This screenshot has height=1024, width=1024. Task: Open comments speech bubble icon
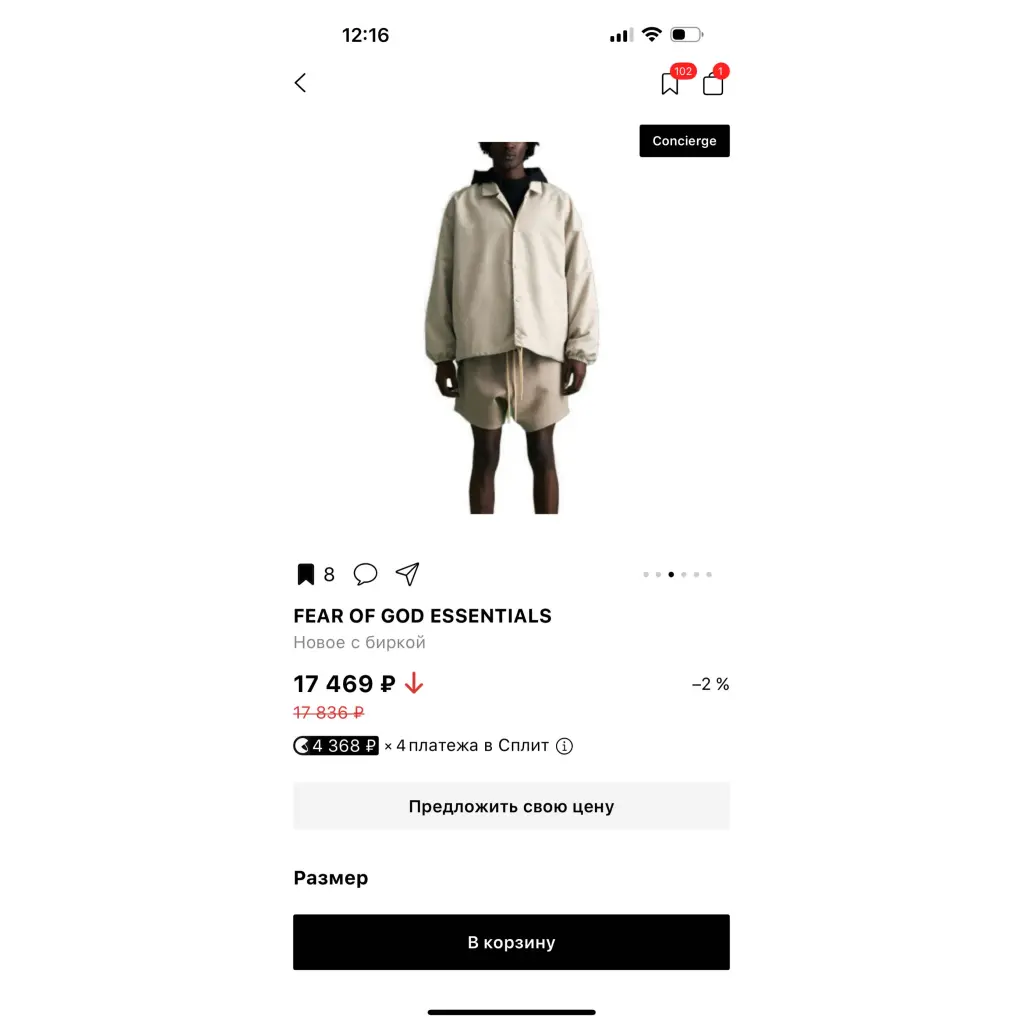pos(365,574)
